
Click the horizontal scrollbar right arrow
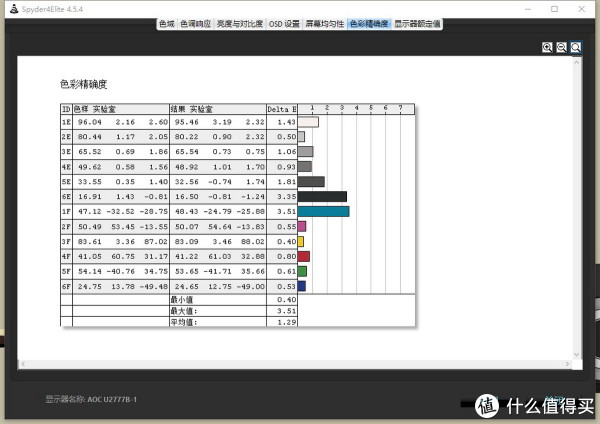[567, 364]
